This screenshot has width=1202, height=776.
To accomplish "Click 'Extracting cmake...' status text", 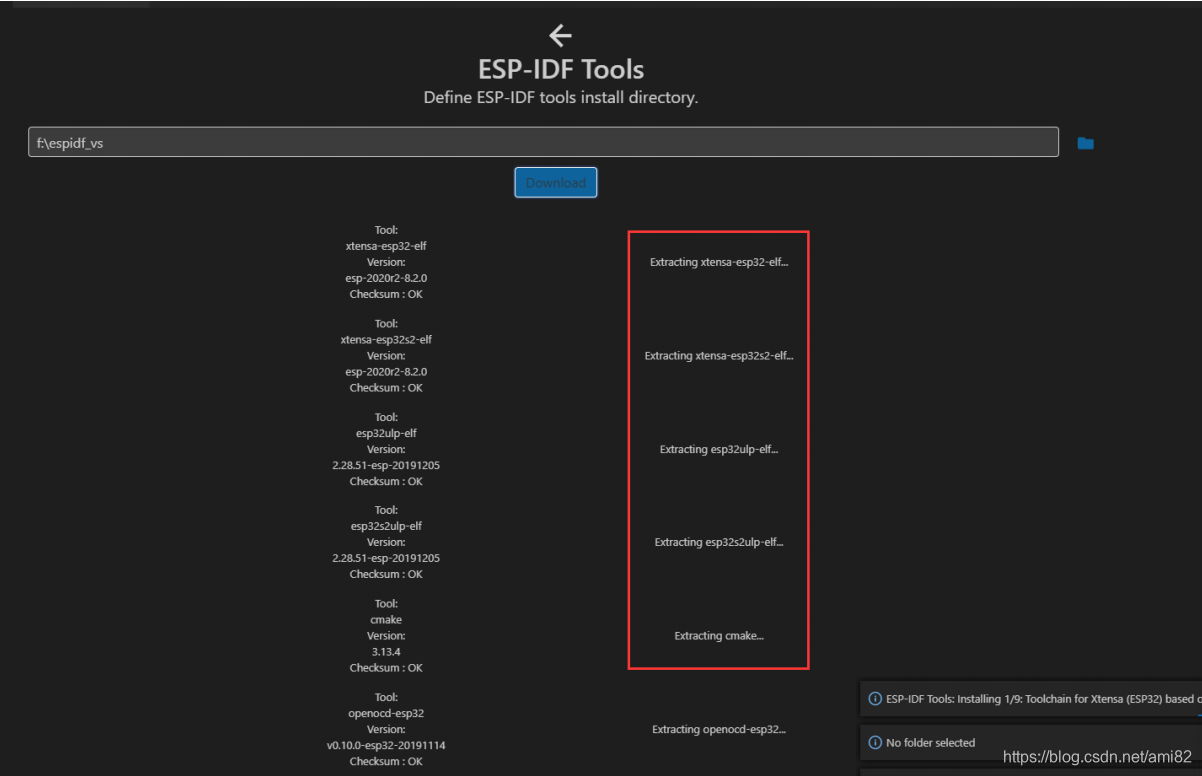I will coord(719,636).
